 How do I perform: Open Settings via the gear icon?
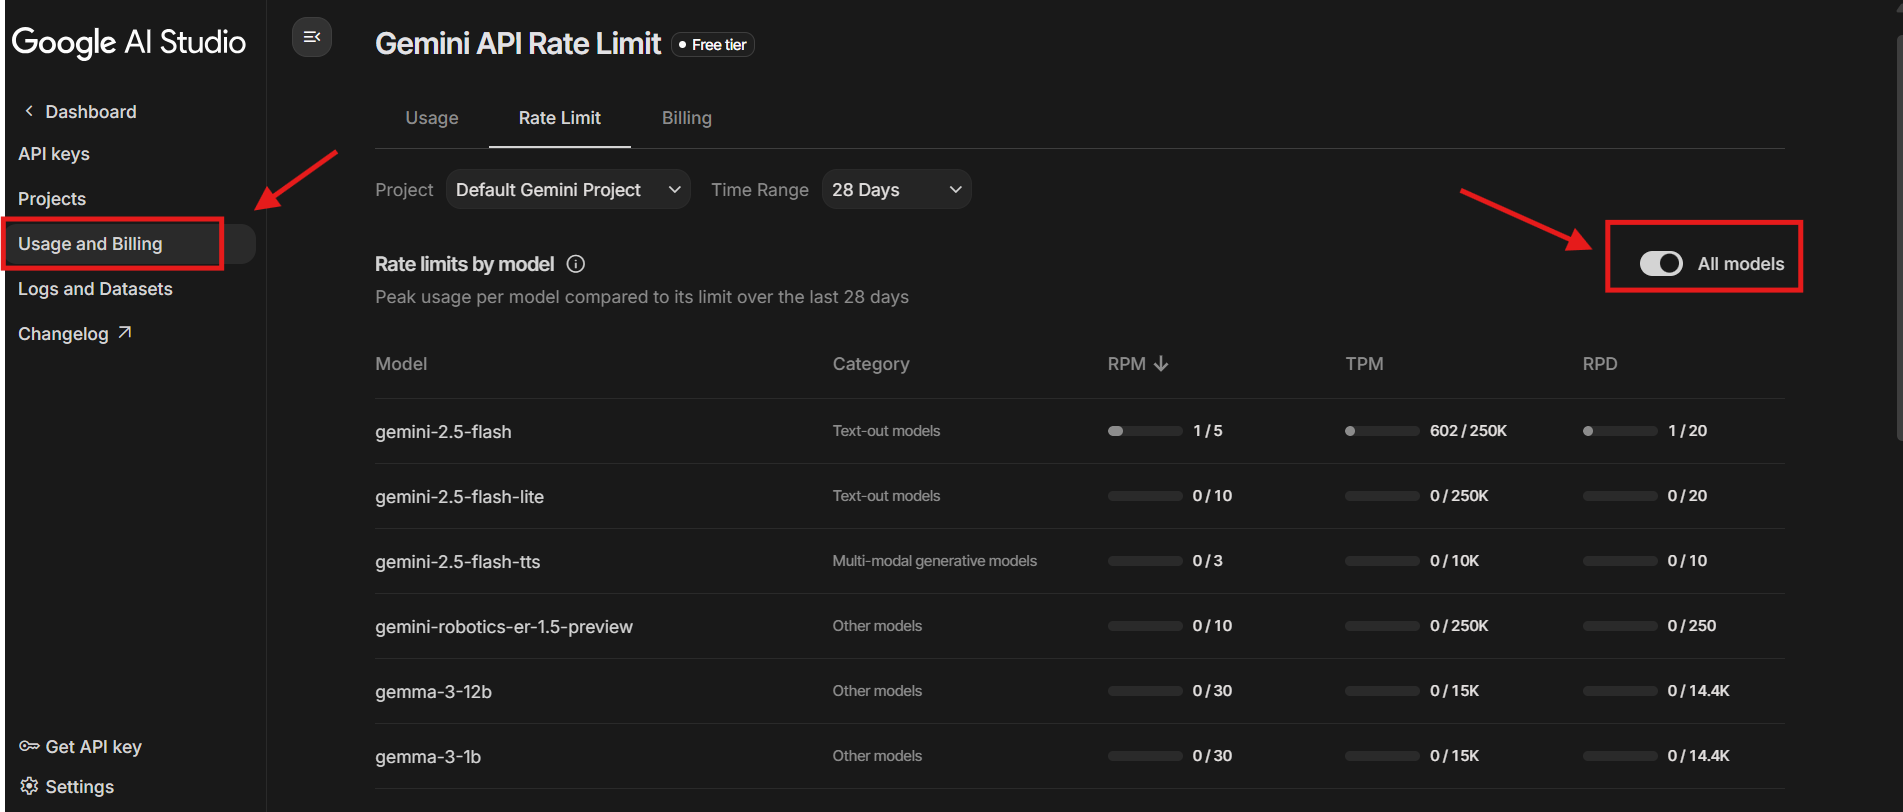(x=29, y=786)
